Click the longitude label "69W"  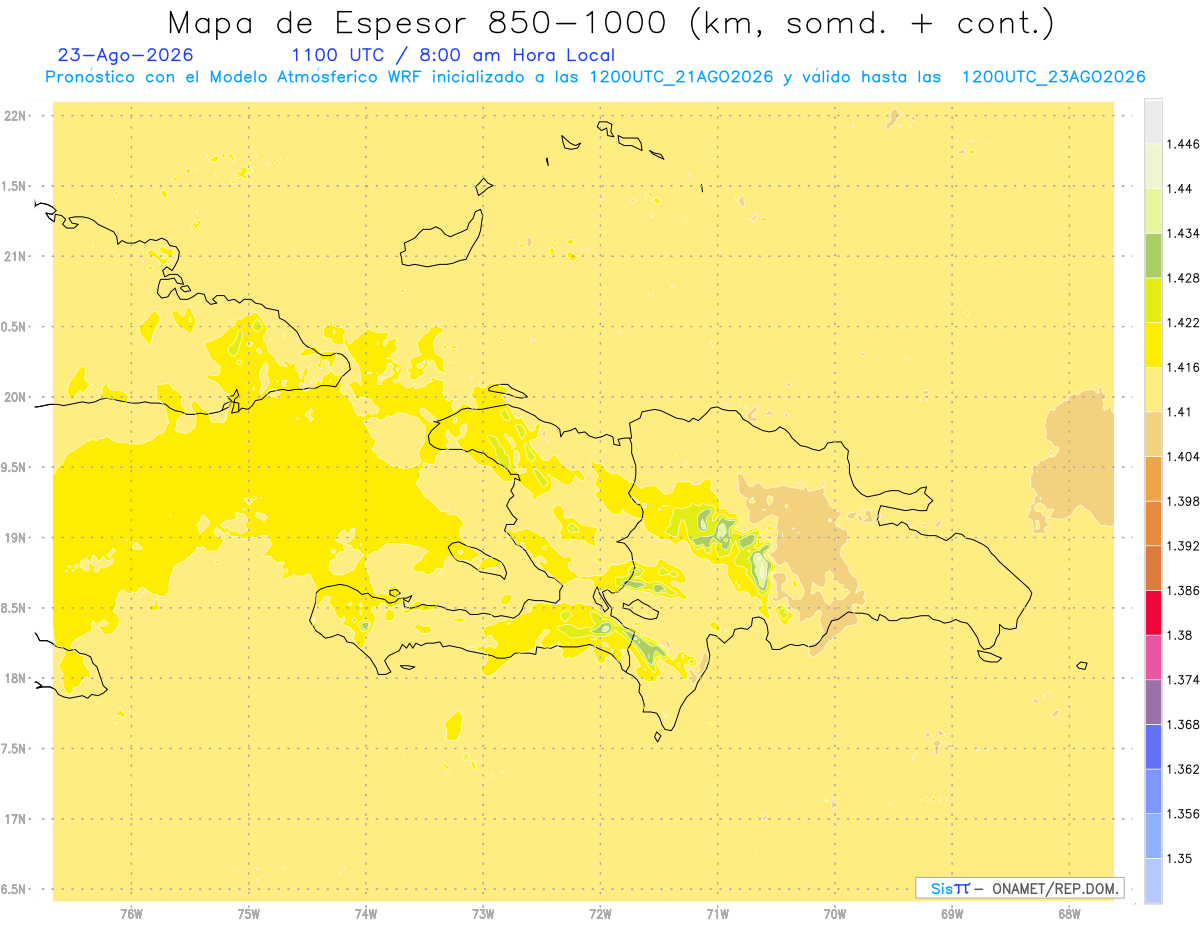pos(952,913)
